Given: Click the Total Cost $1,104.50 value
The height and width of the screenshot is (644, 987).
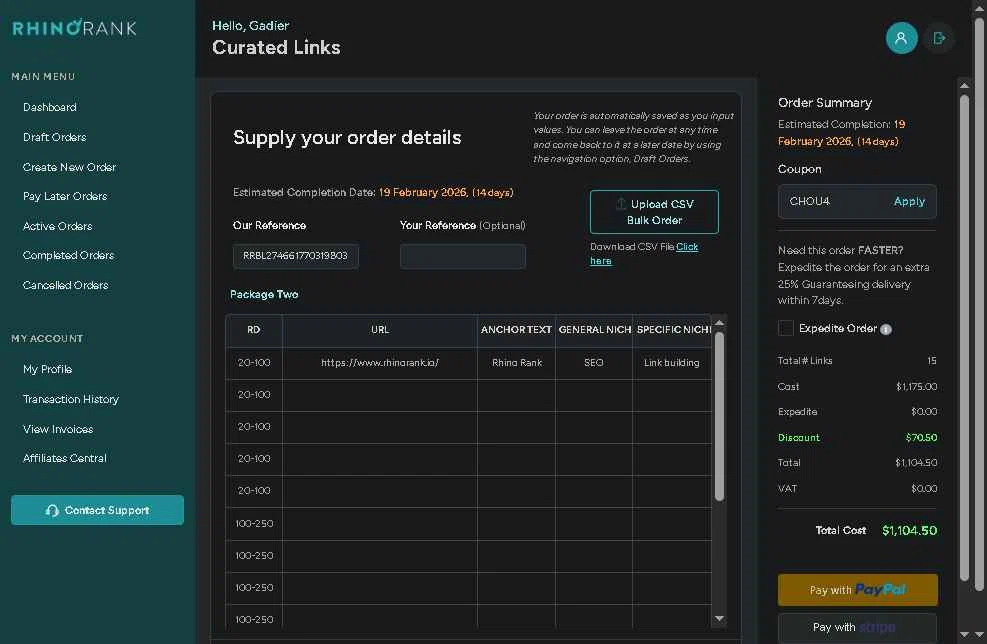Looking at the screenshot, I should 909,530.
